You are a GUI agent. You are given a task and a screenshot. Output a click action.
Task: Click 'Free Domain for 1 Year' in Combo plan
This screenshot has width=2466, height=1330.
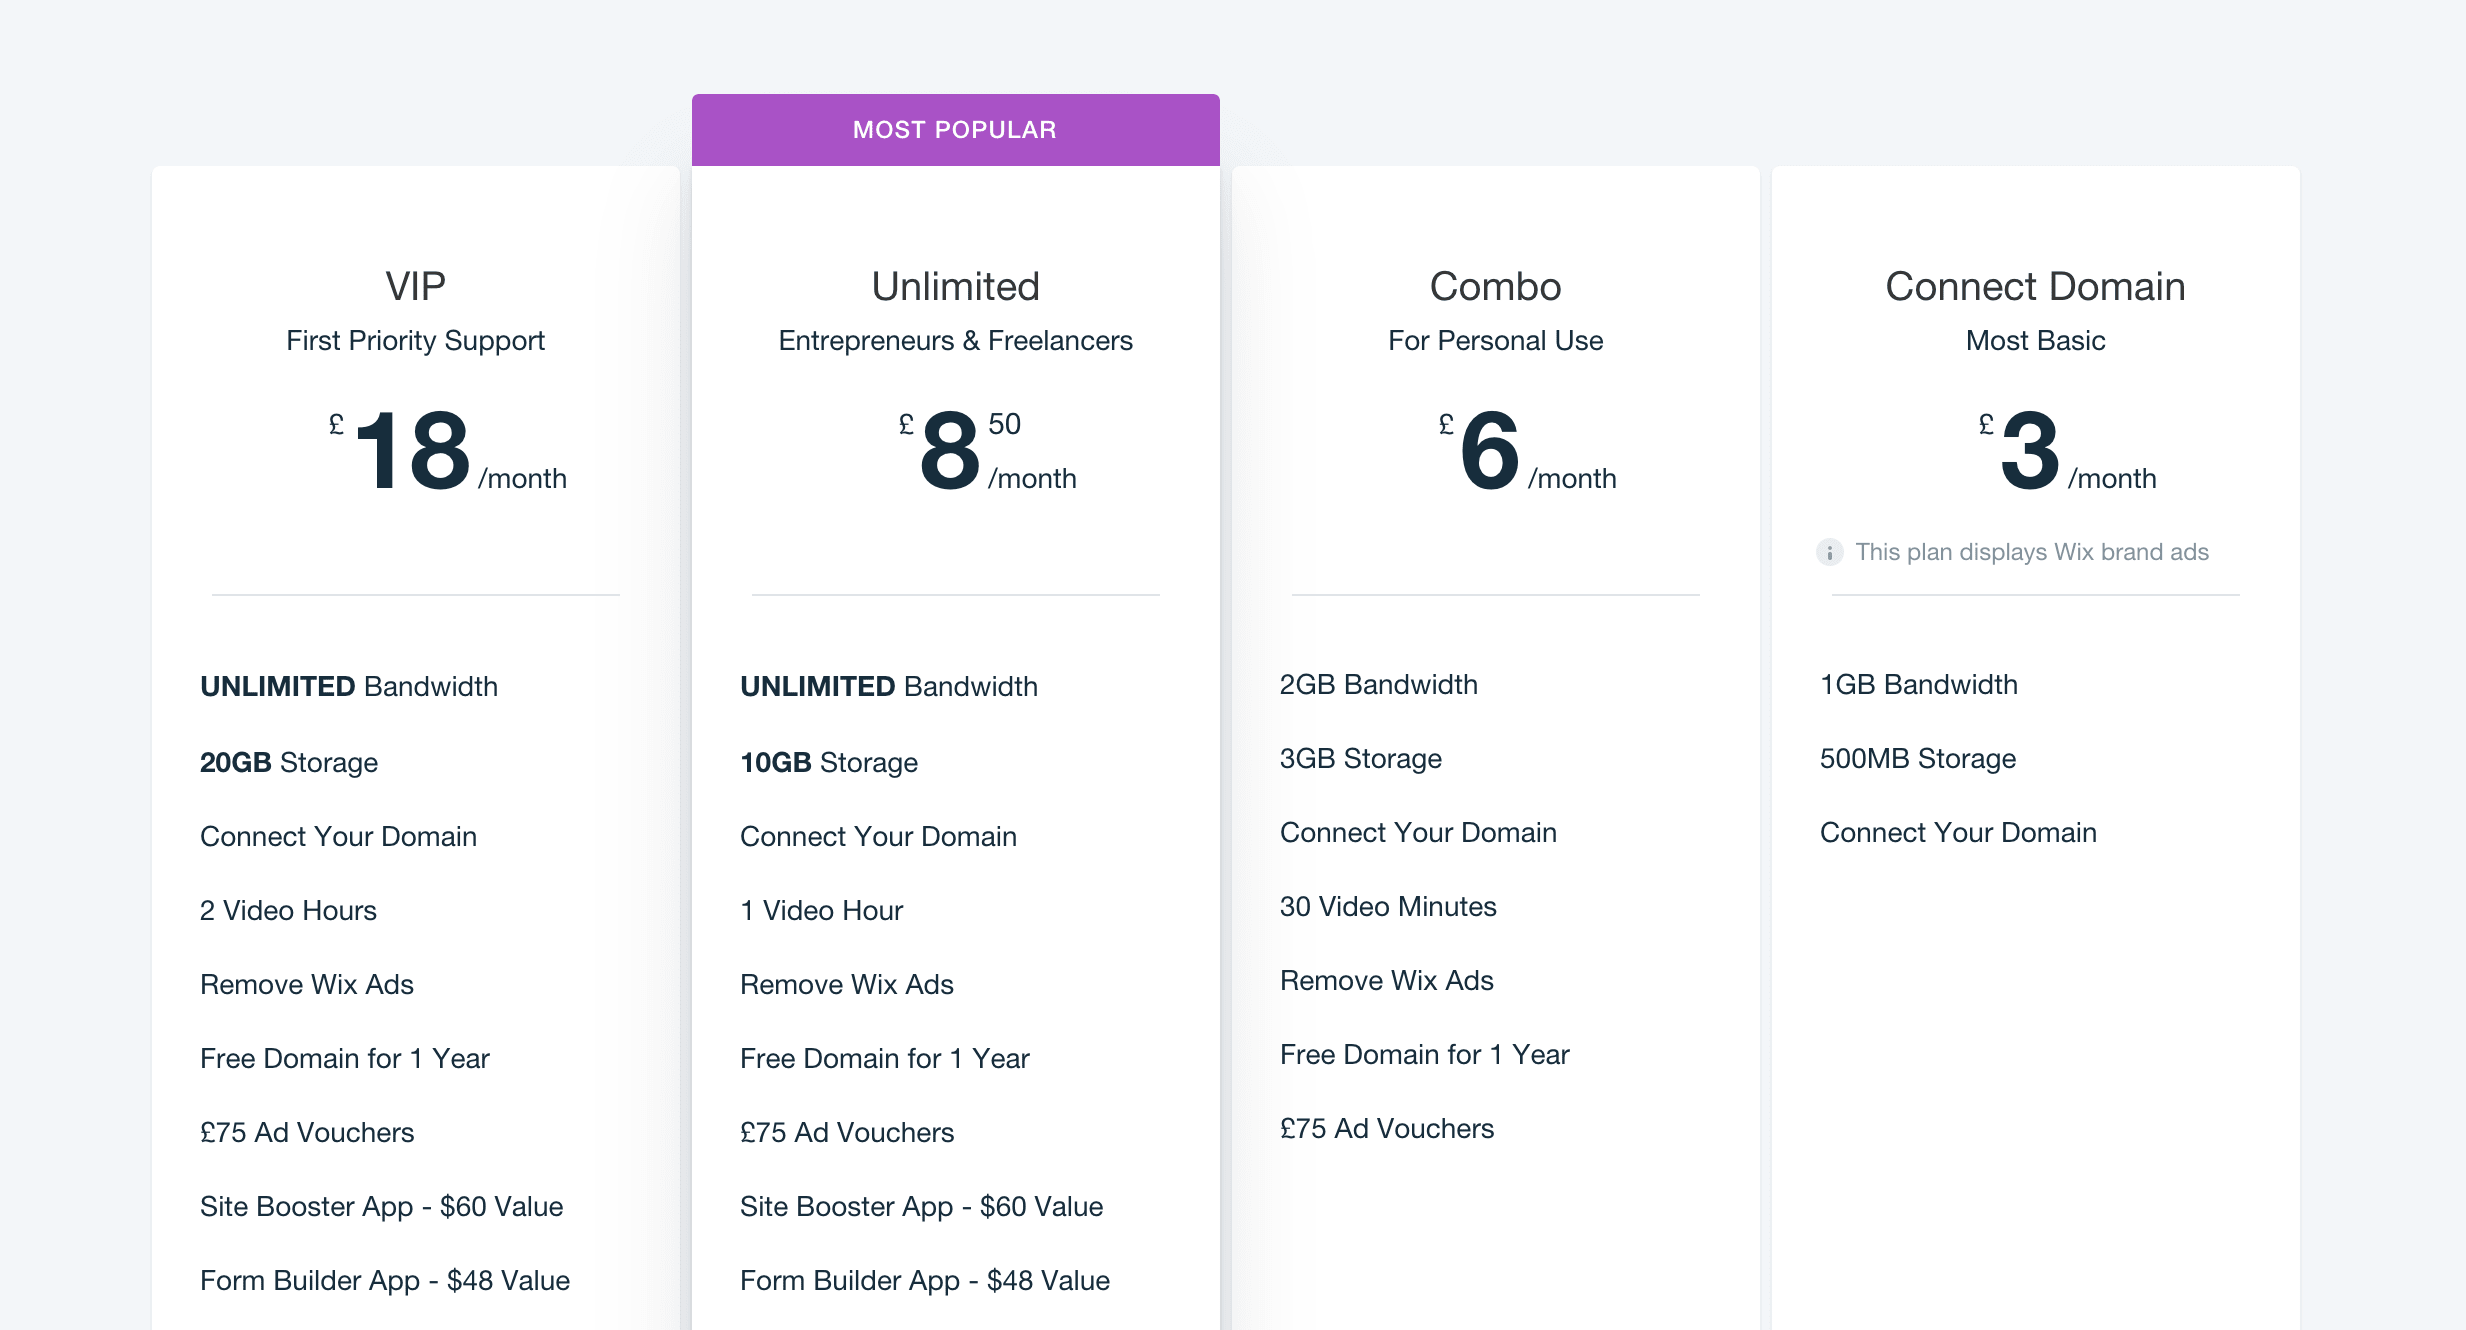click(1425, 1054)
